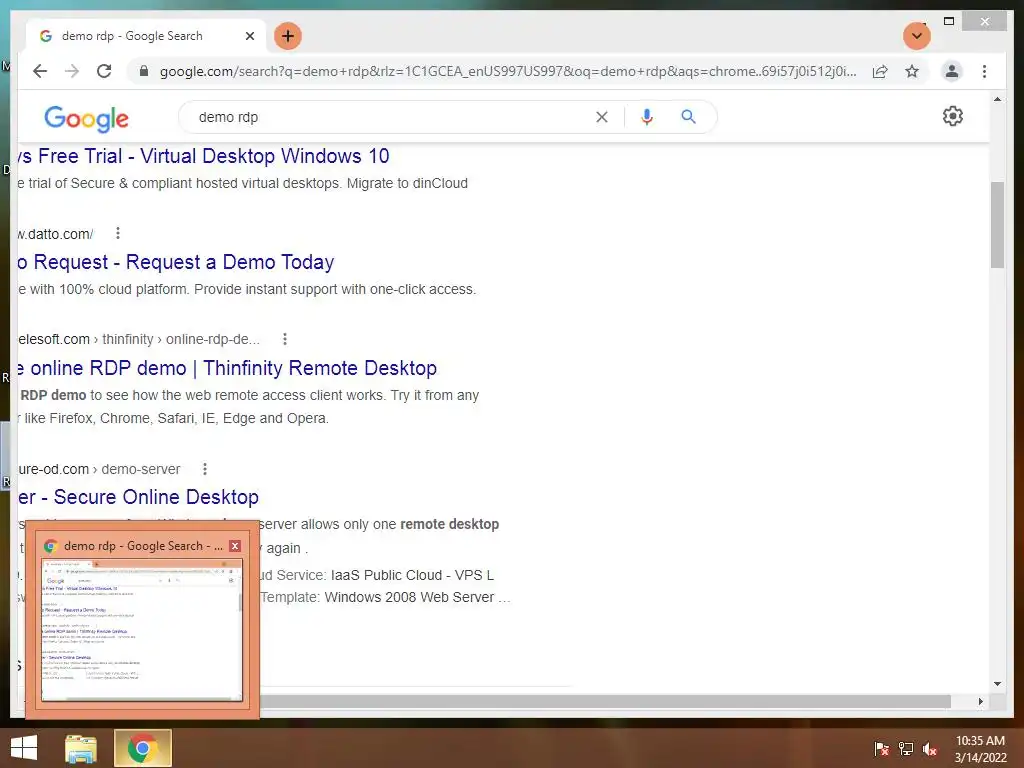Open options menu beside demo-server result
Image resolution: width=1024 pixels, height=768 pixels.
[x=204, y=469]
